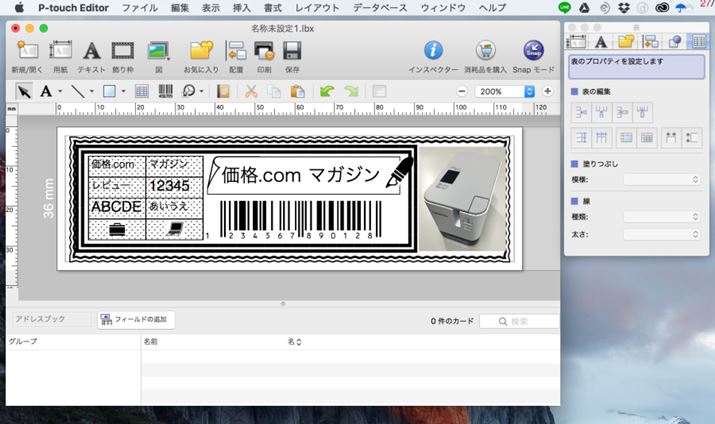Click the 消耗品を購入 button
The width and height of the screenshot is (715, 424).
(x=485, y=51)
